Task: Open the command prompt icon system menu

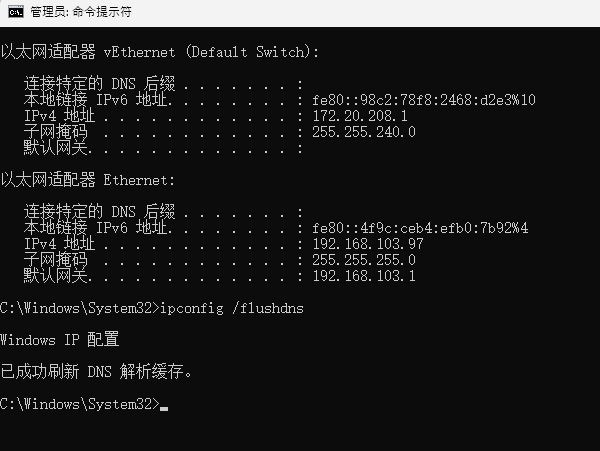Action: [x=16, y=11]
